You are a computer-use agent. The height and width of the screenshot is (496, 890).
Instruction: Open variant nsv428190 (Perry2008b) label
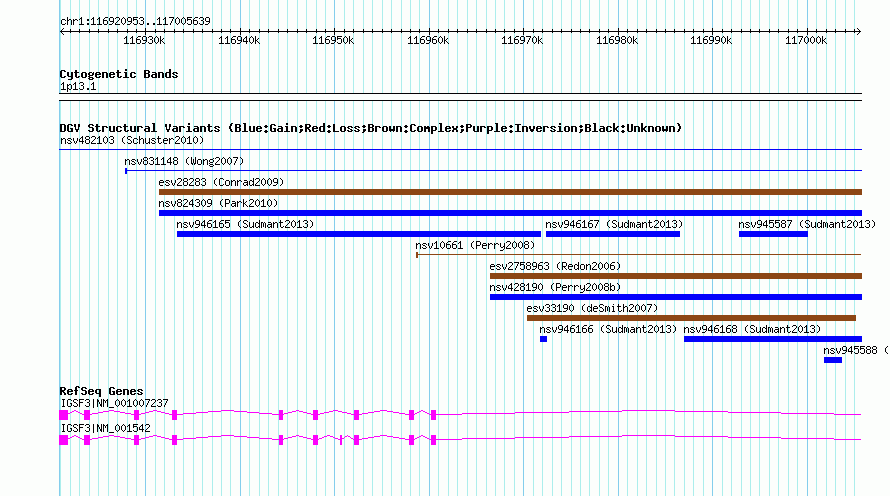point(555,287)
